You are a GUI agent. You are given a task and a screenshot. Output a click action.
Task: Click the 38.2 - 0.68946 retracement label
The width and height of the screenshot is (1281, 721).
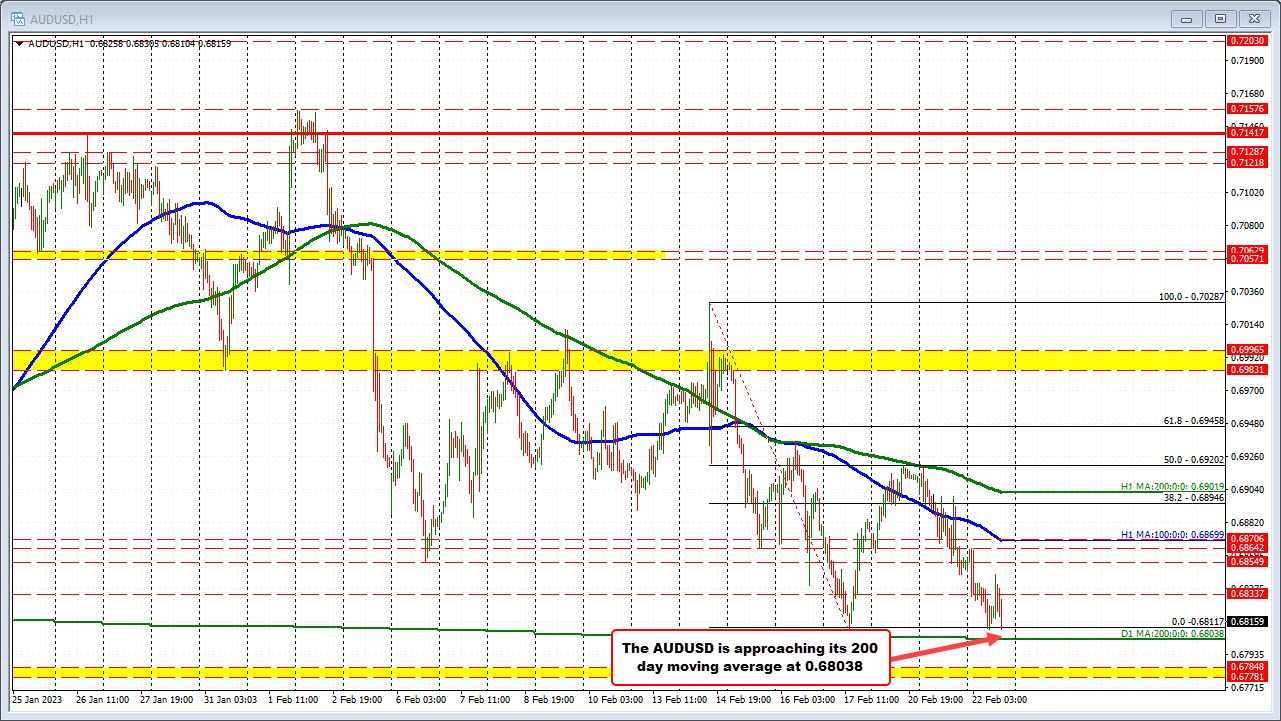click(1190, 497)
